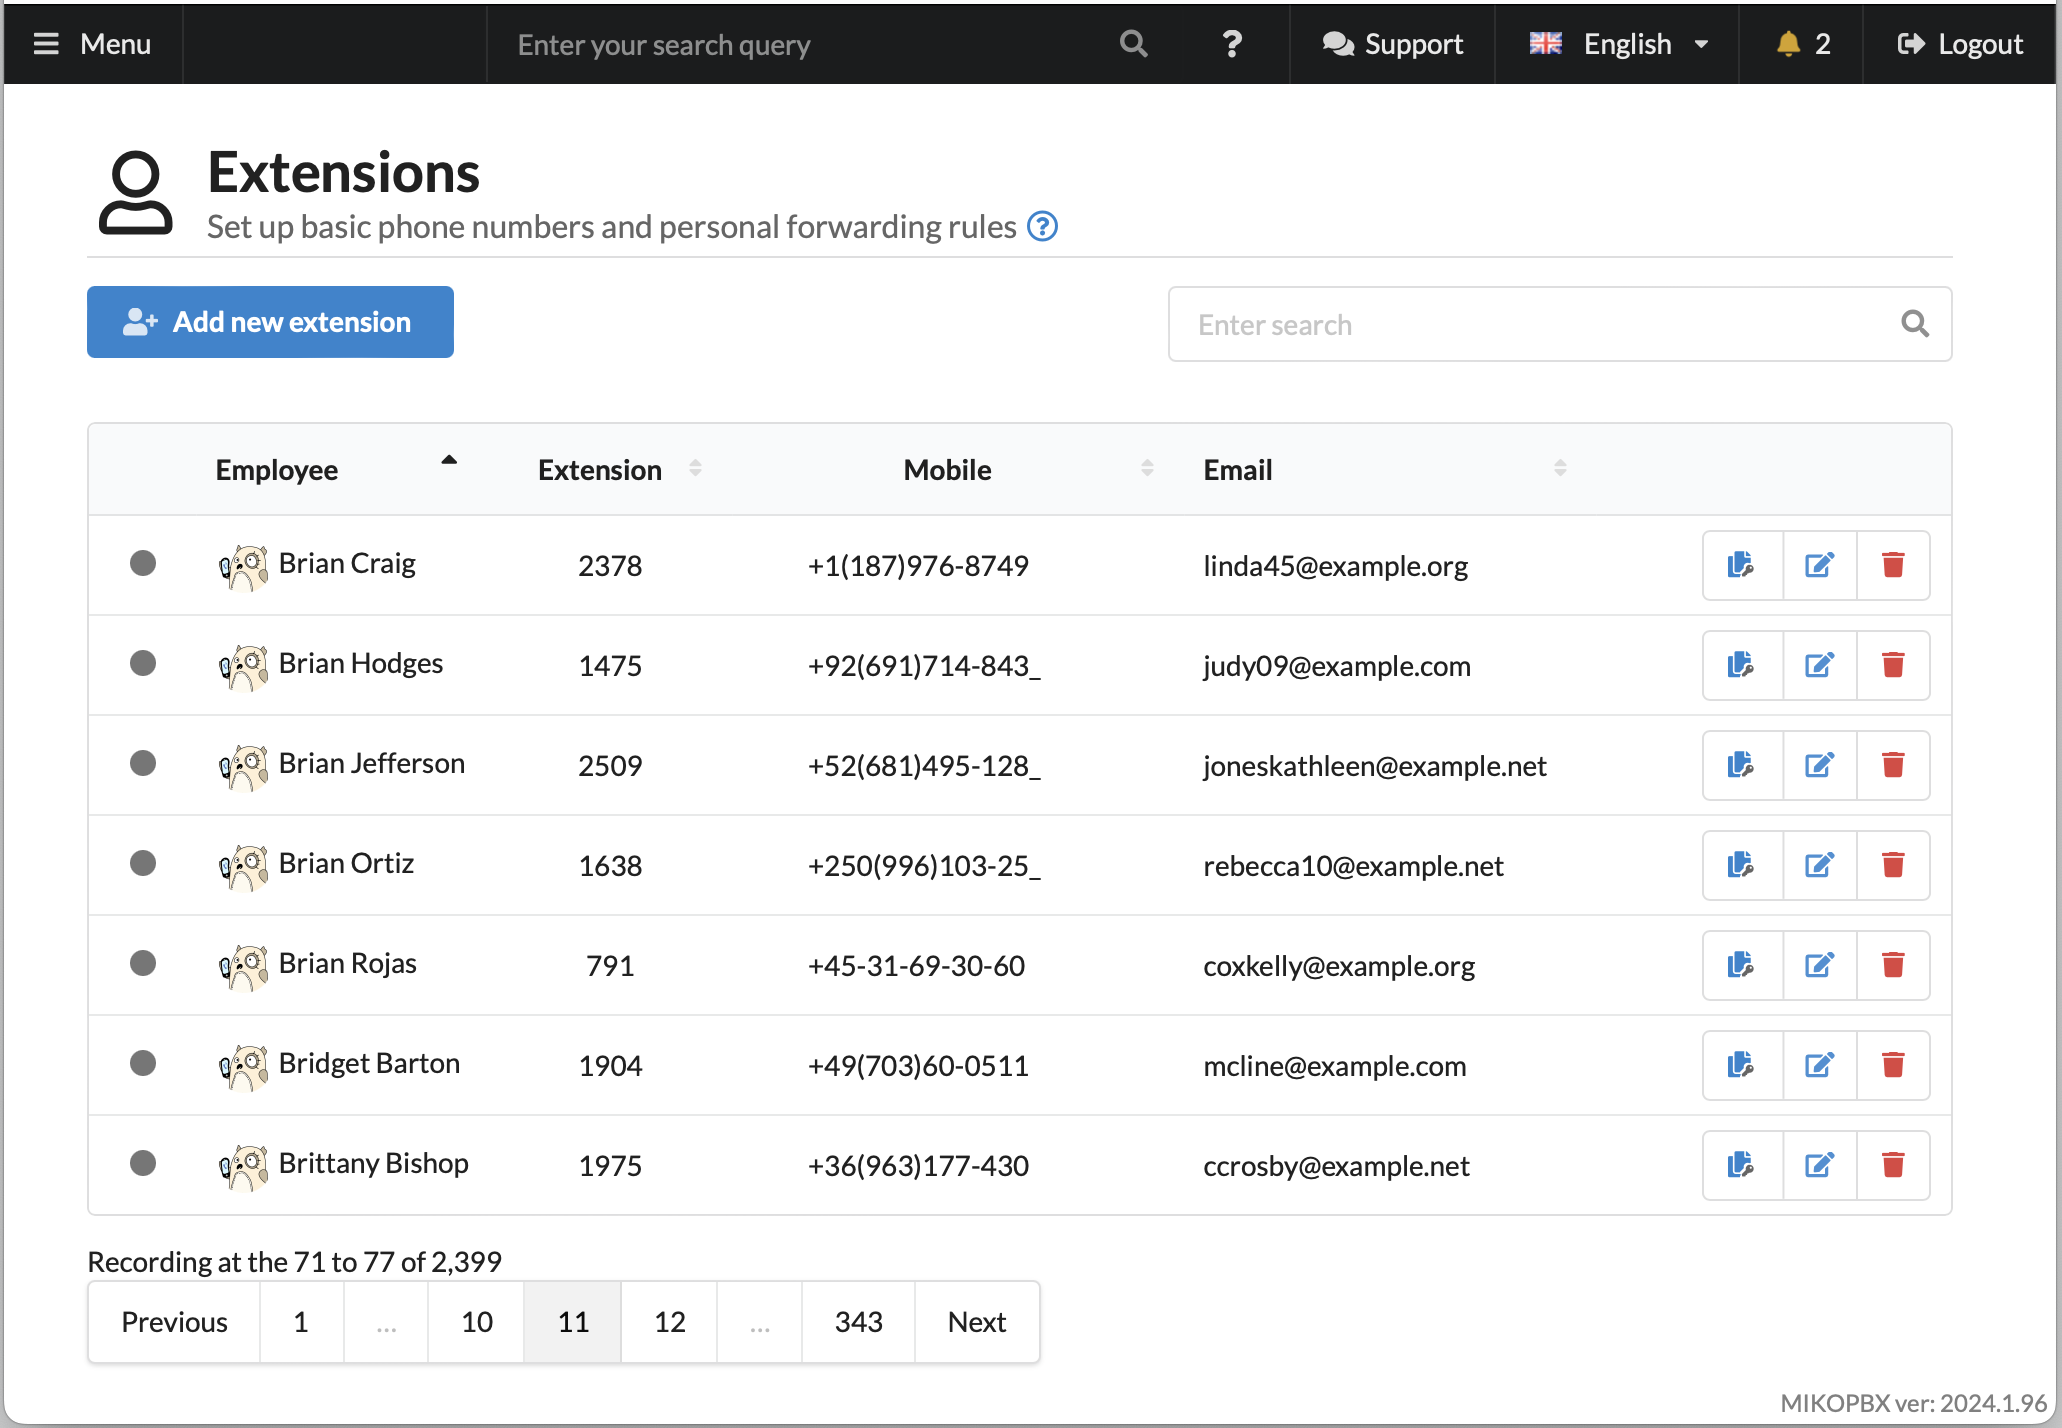Sort by Mobile column header
The width and height of the screenshot is (2062, 1428).
tap(947, 470)
